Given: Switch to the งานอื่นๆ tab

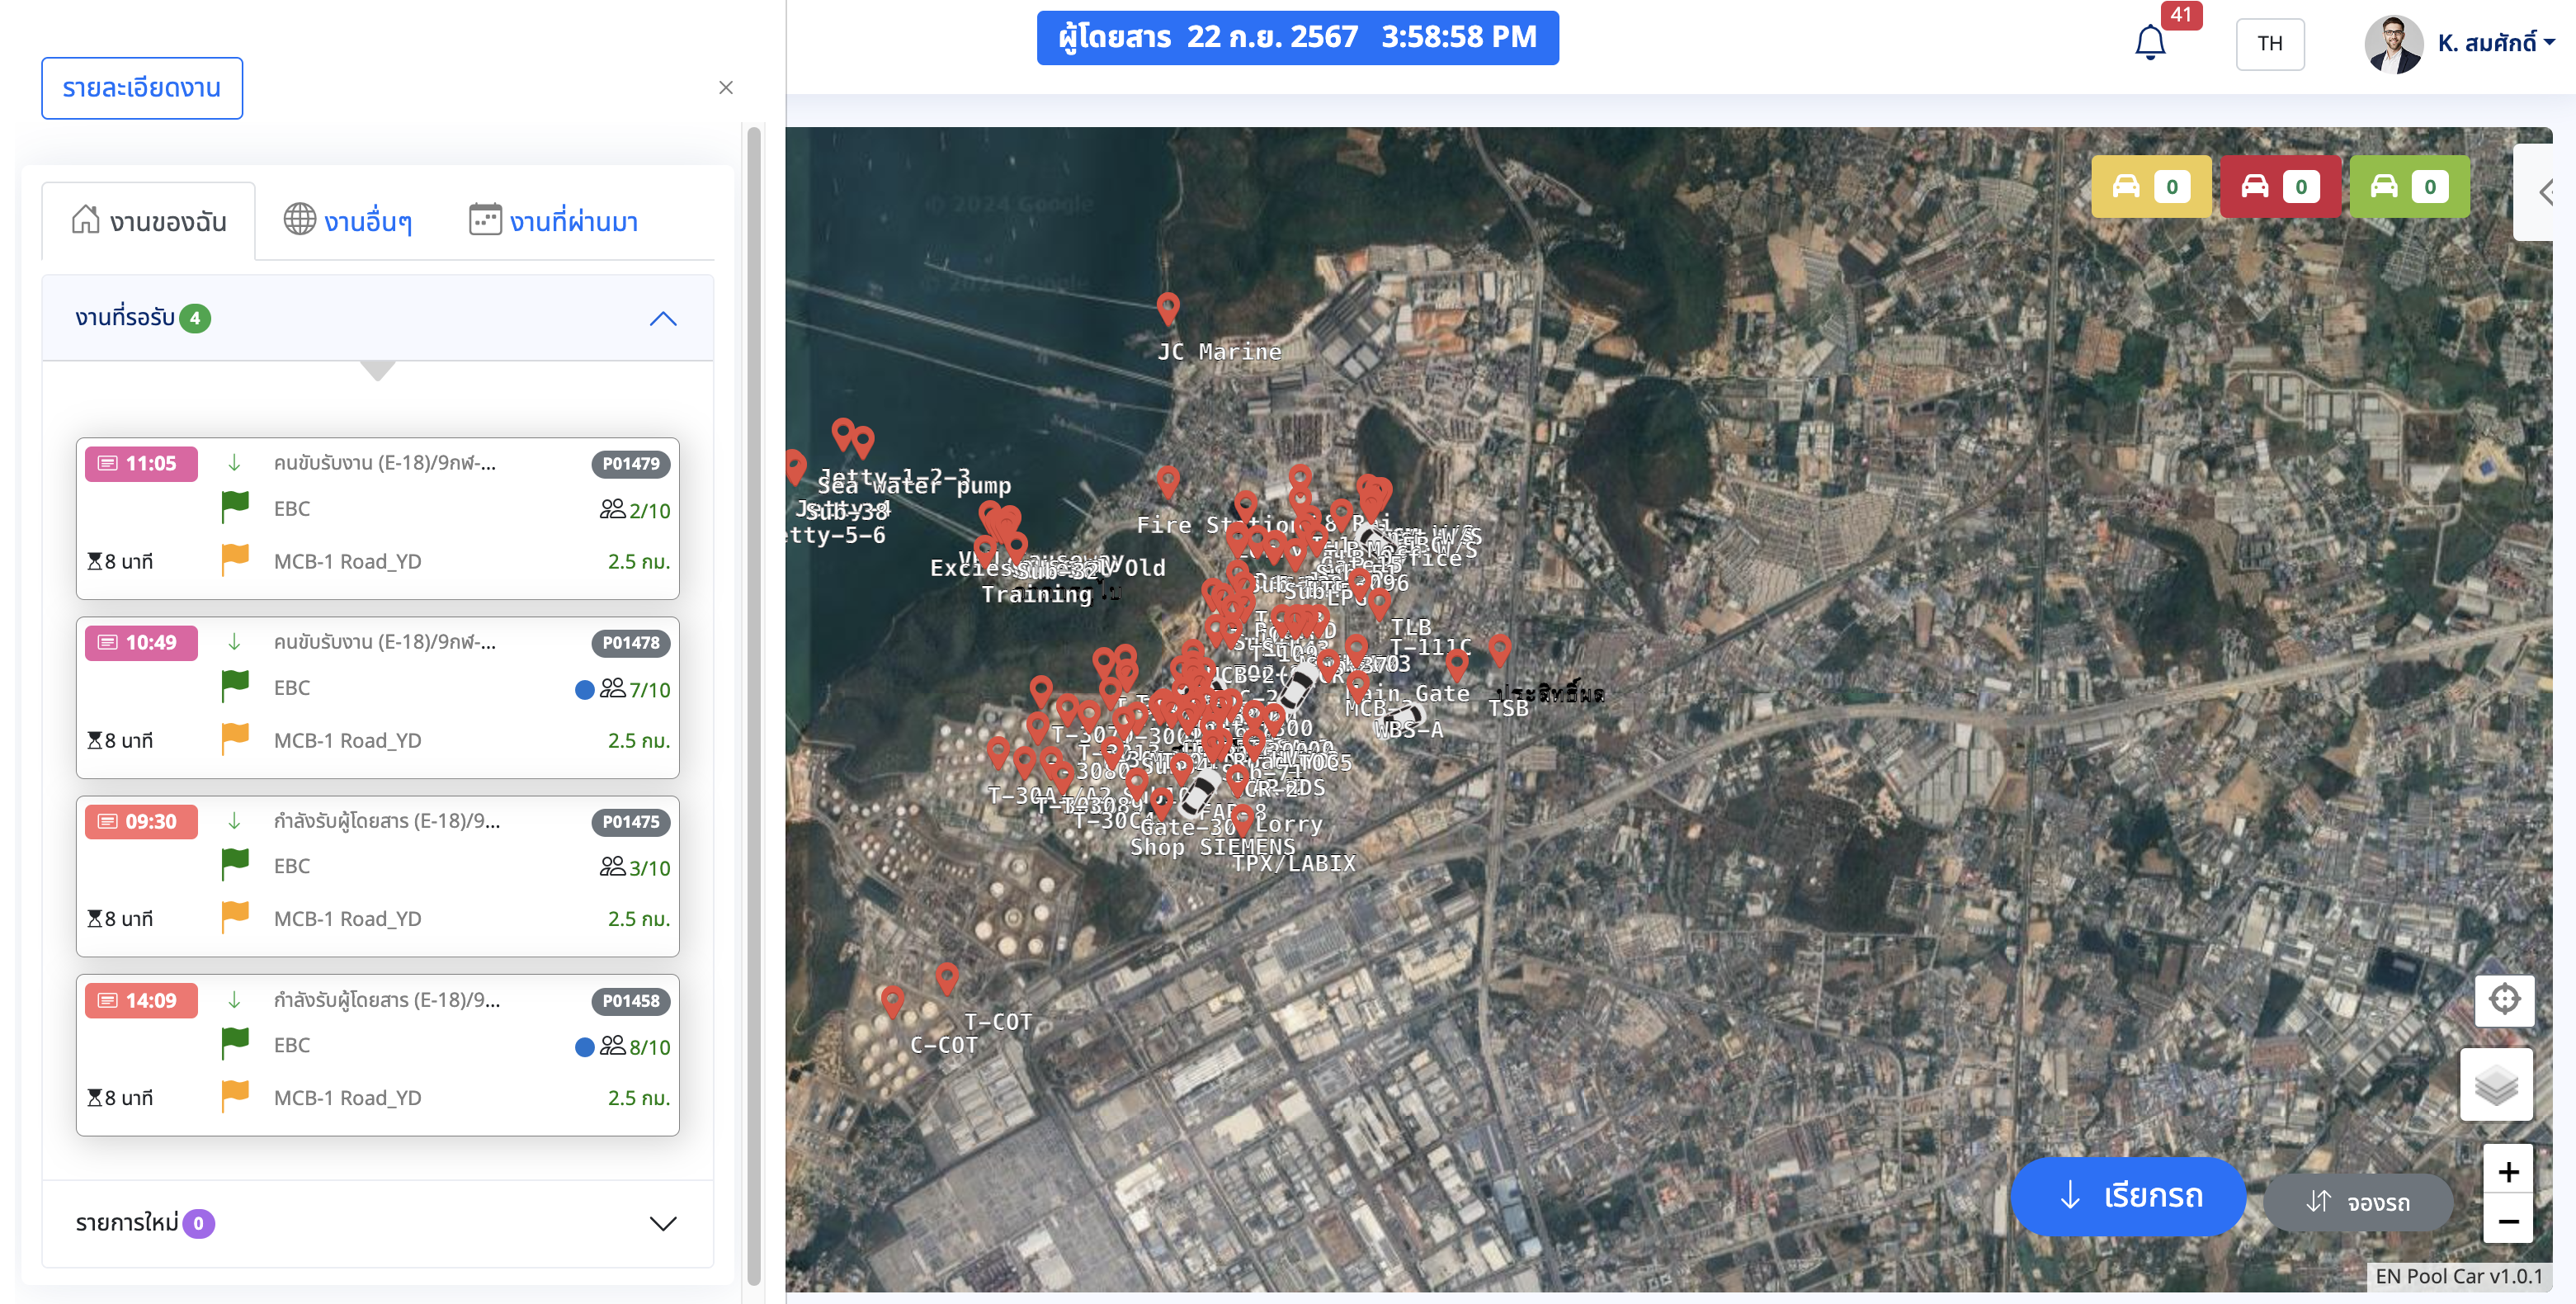Looking at the screenshot, I should (348, 221).
